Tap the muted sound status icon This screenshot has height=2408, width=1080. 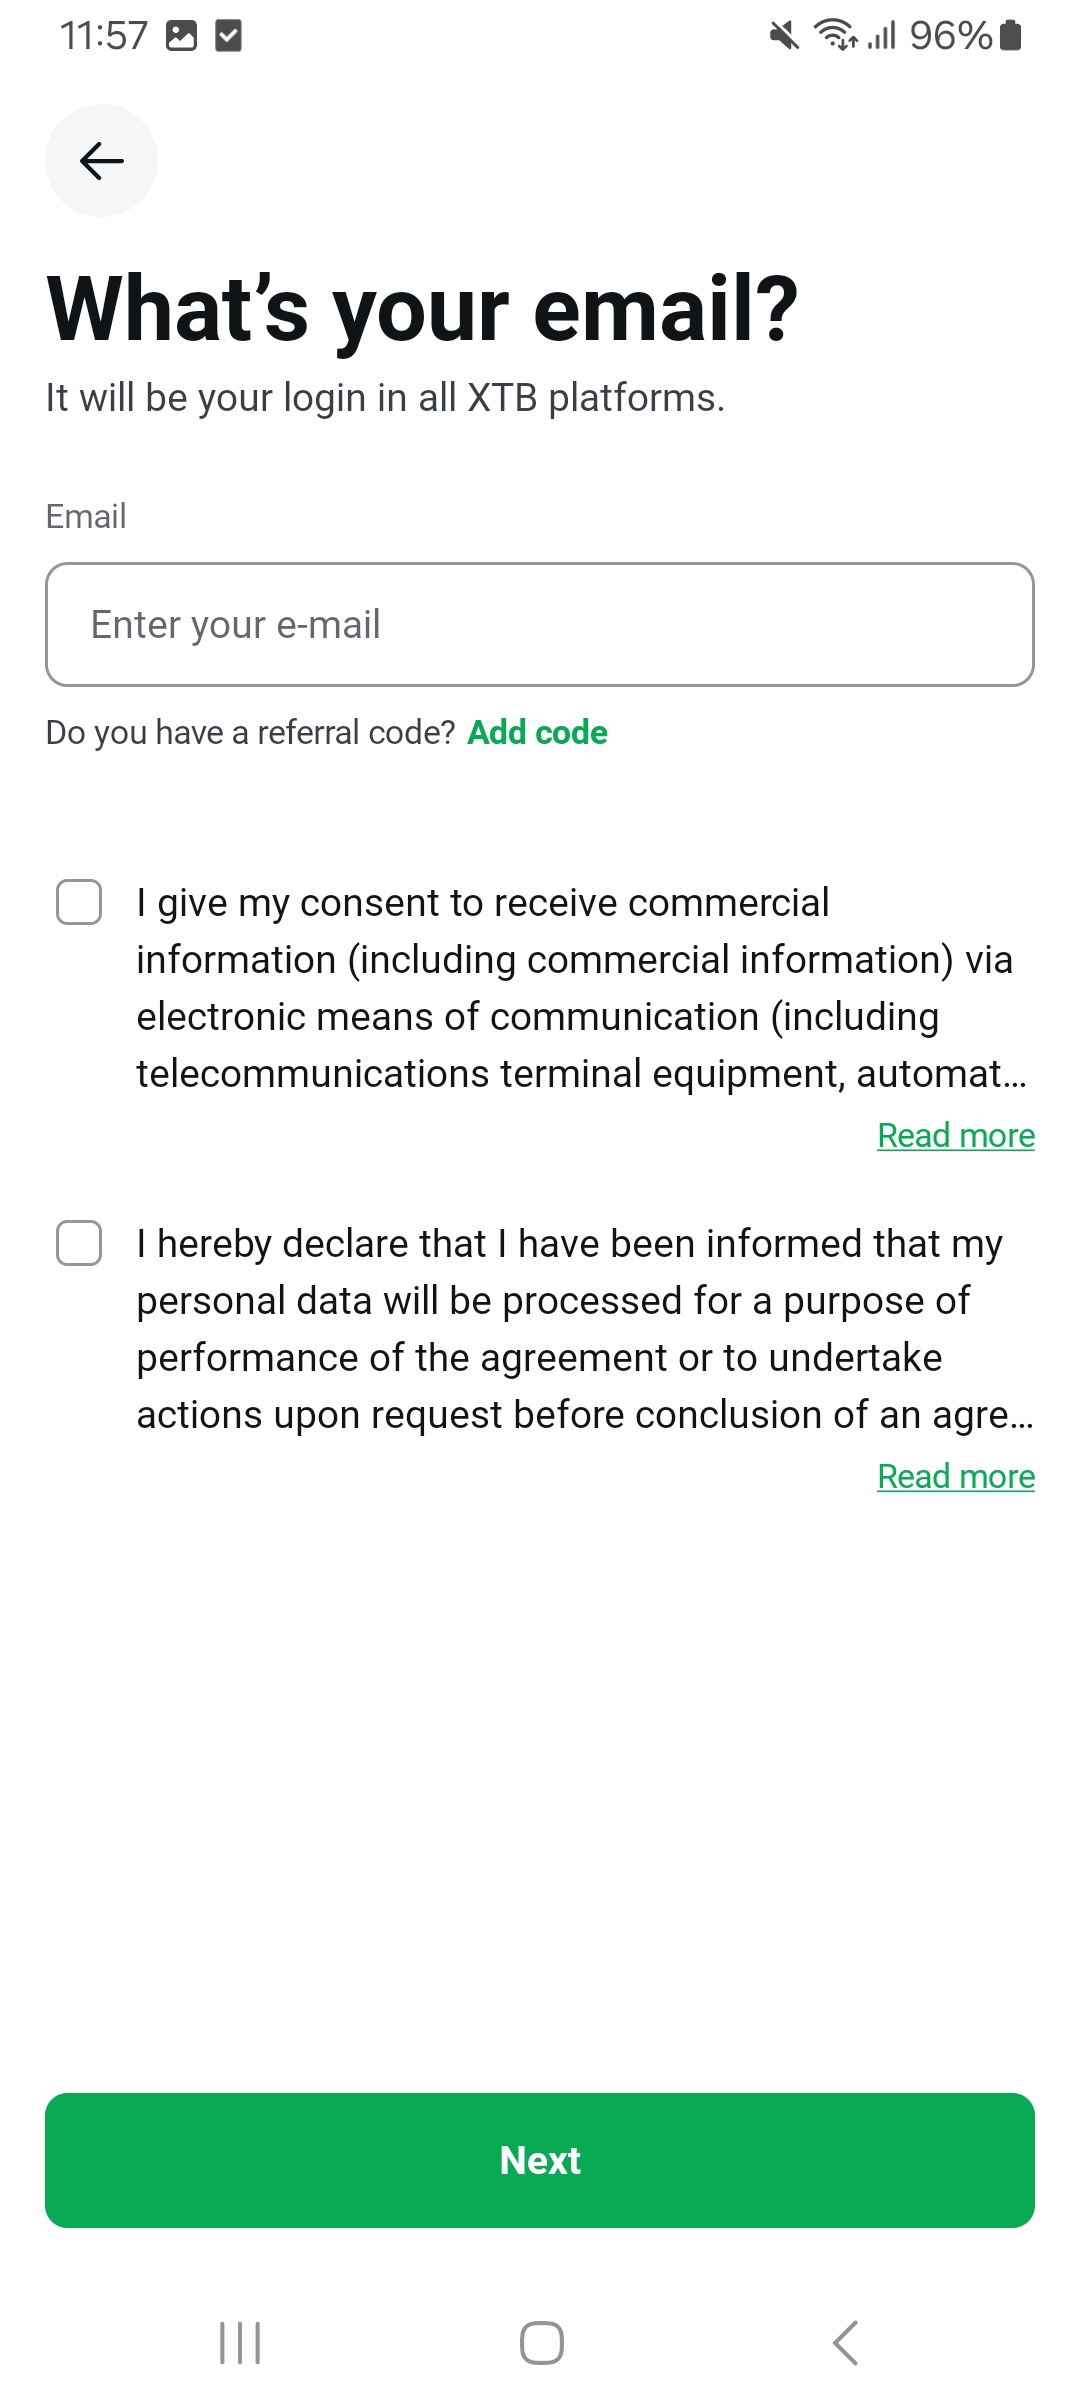(x=784, y=36)
